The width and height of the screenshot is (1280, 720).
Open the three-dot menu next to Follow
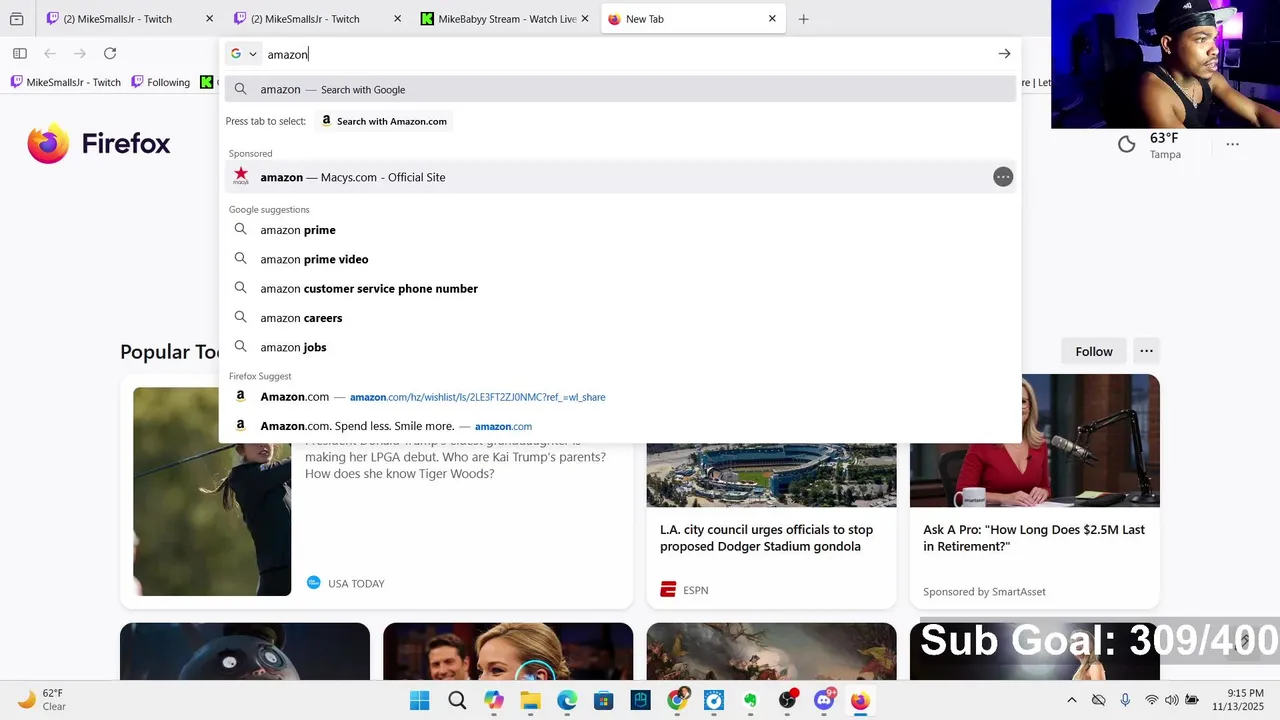point(1146,351)
